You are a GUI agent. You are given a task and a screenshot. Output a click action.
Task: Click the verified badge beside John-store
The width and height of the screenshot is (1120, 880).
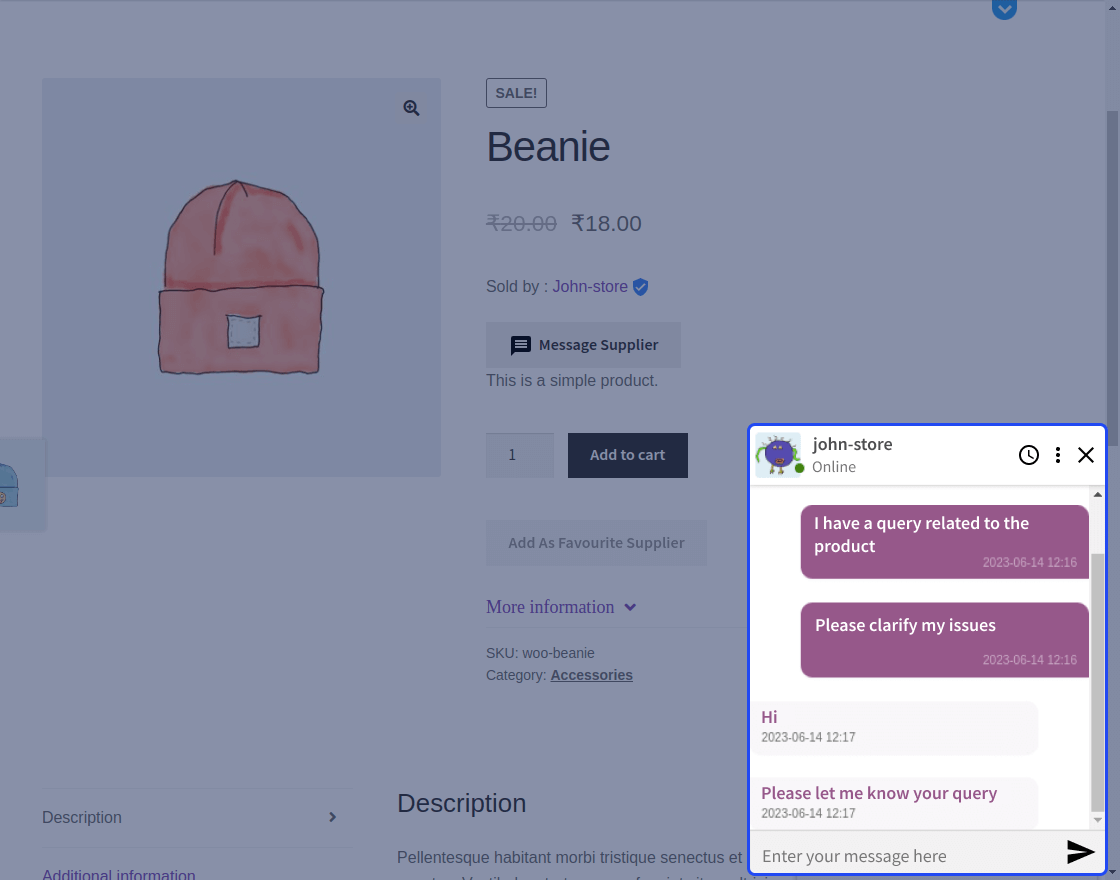coord(641,286)
